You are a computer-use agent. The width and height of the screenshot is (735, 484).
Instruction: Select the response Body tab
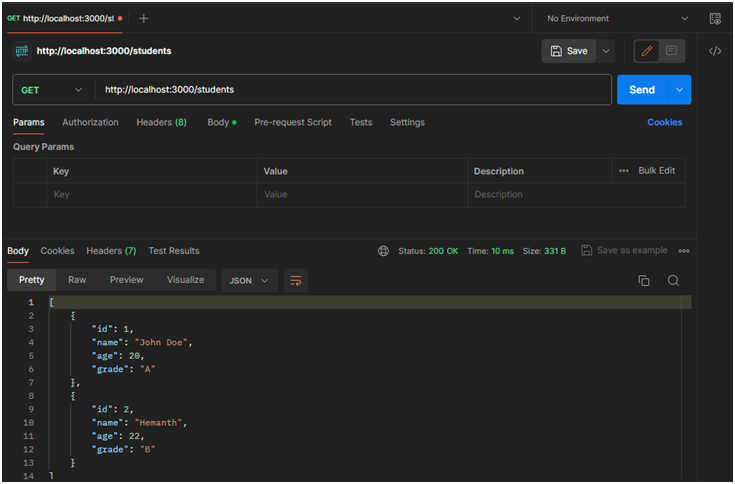coord(18,251)
